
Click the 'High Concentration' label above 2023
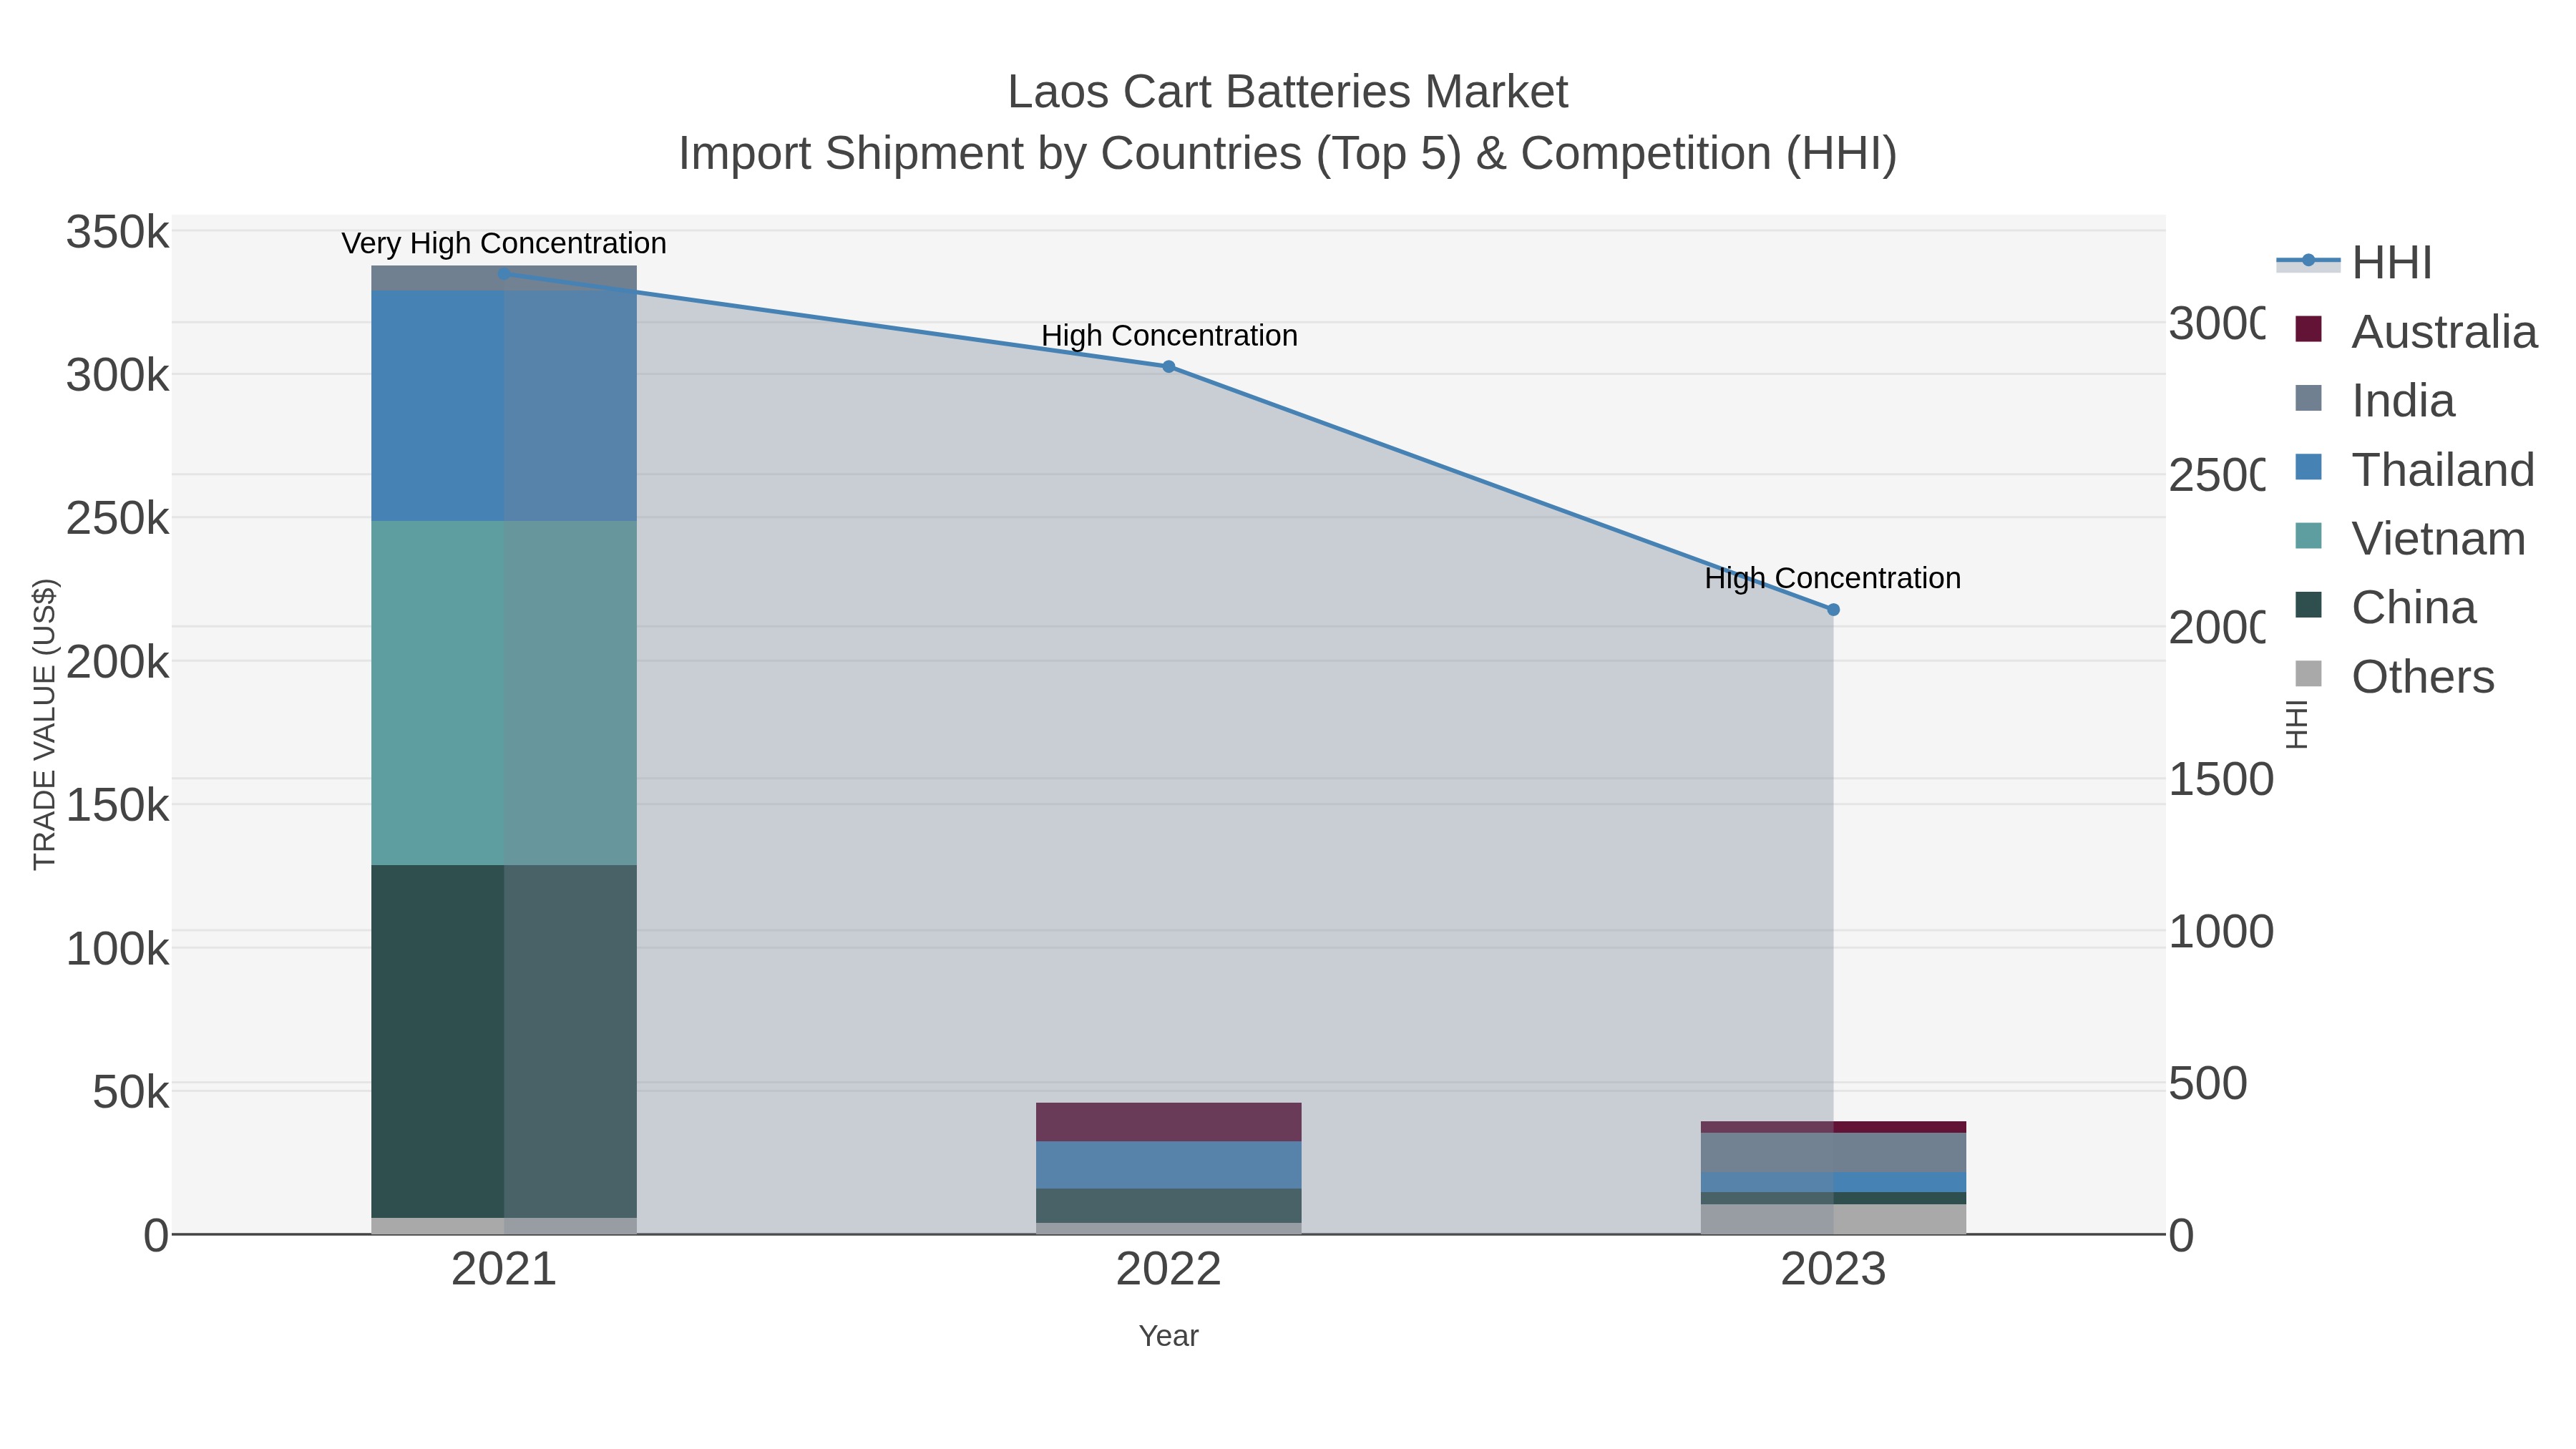[x=1833, y=578]
